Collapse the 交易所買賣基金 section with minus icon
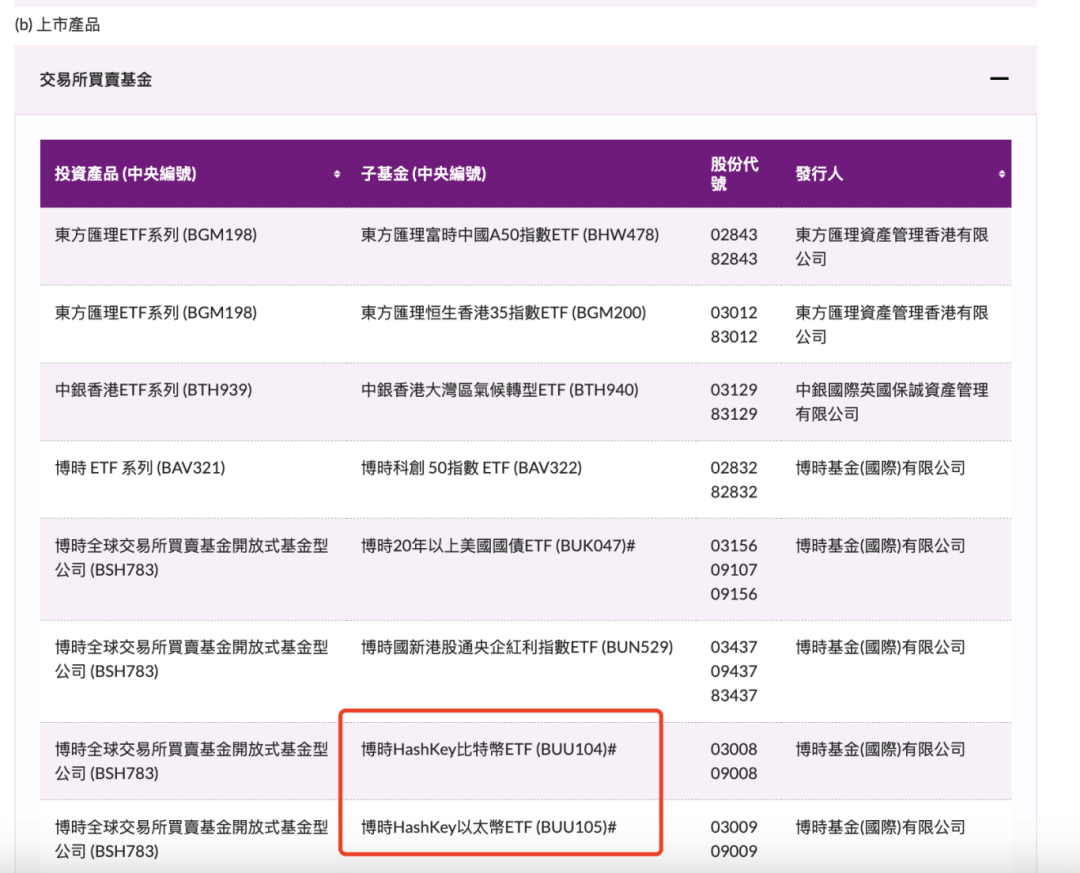This screenshot has height=873, width=1080. click(999, 79)
